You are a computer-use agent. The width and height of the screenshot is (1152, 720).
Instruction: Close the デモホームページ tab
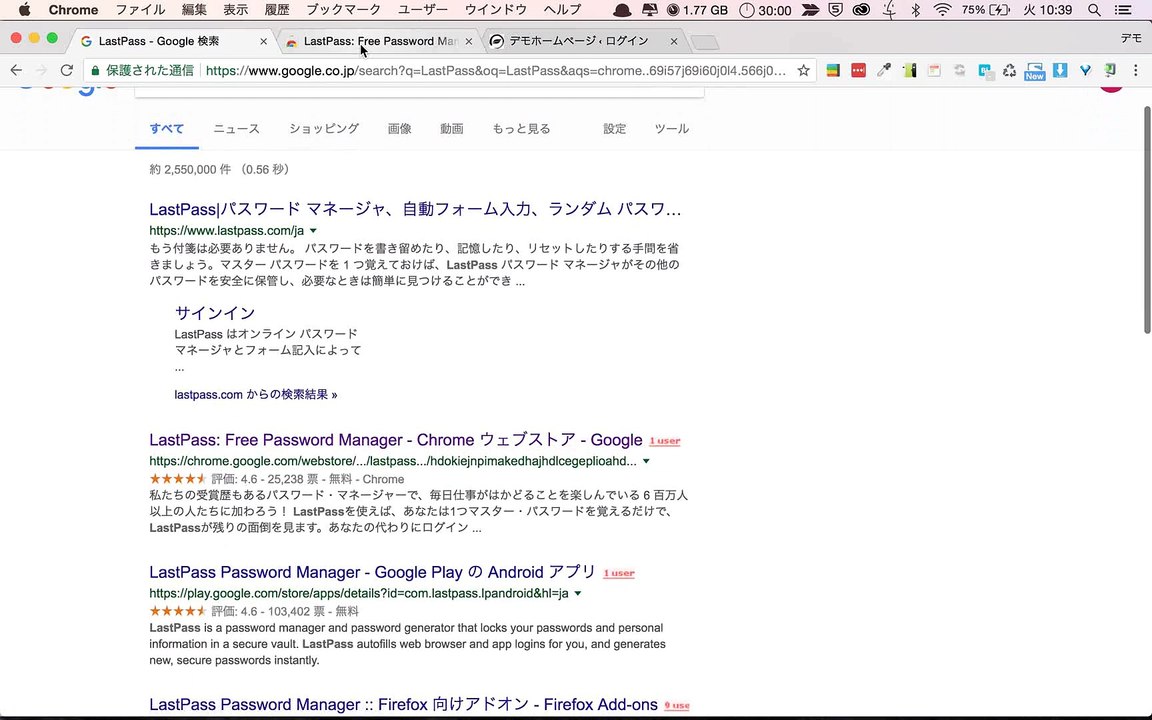point(674,42)
